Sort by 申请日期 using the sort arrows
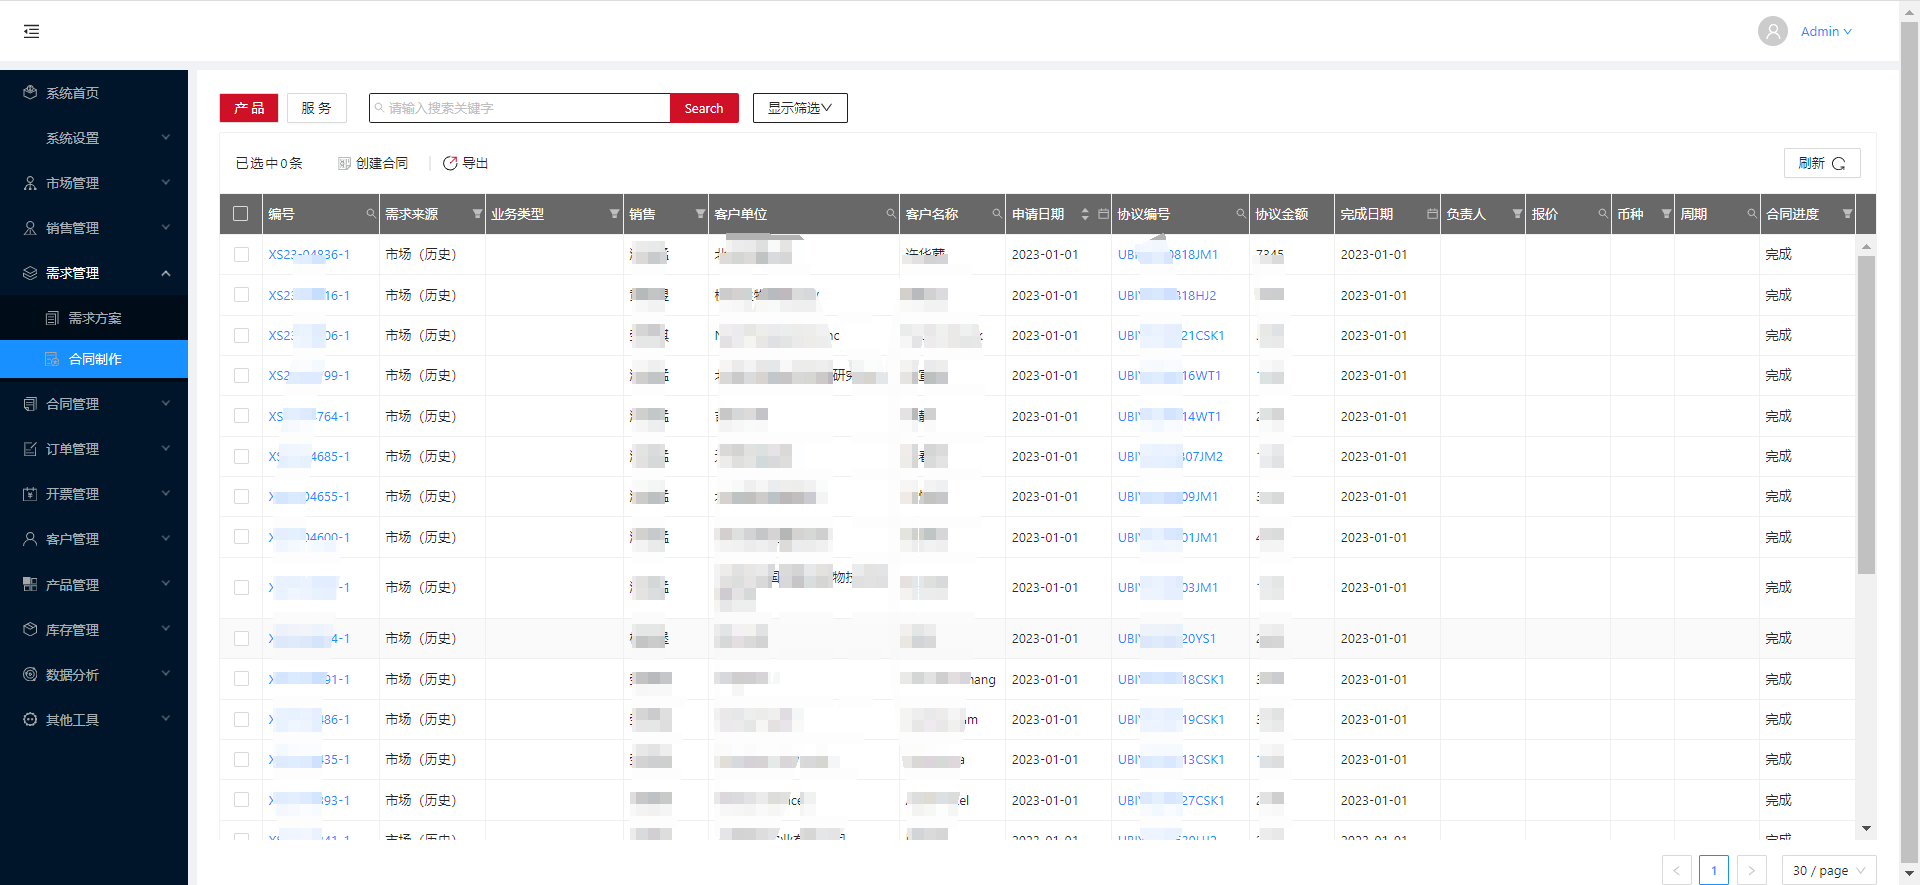This screenshot has width=1920, height=885. click(1085, 214)
